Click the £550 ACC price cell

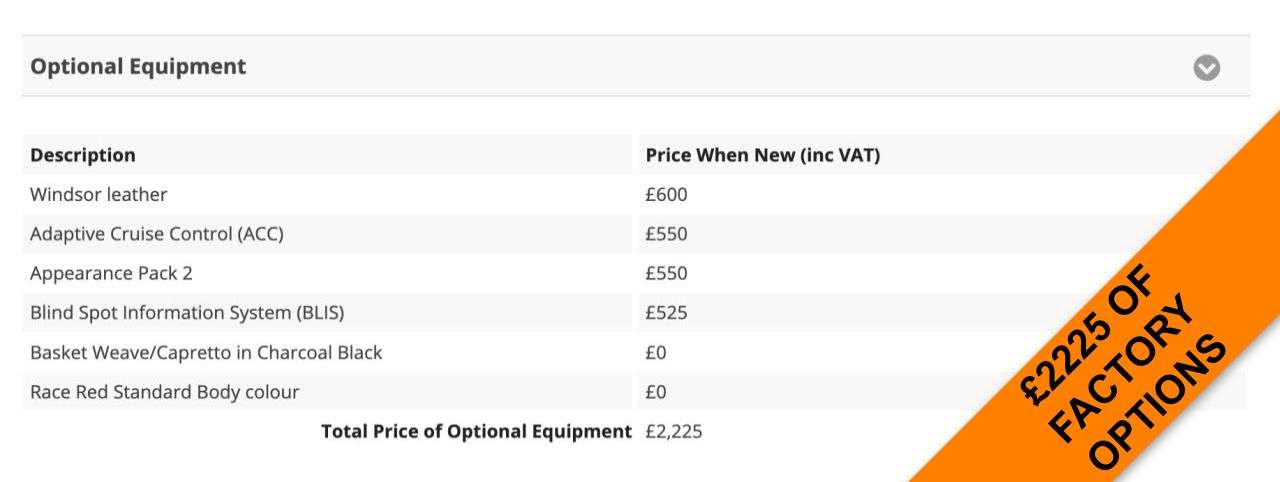(x=666, y=234)
